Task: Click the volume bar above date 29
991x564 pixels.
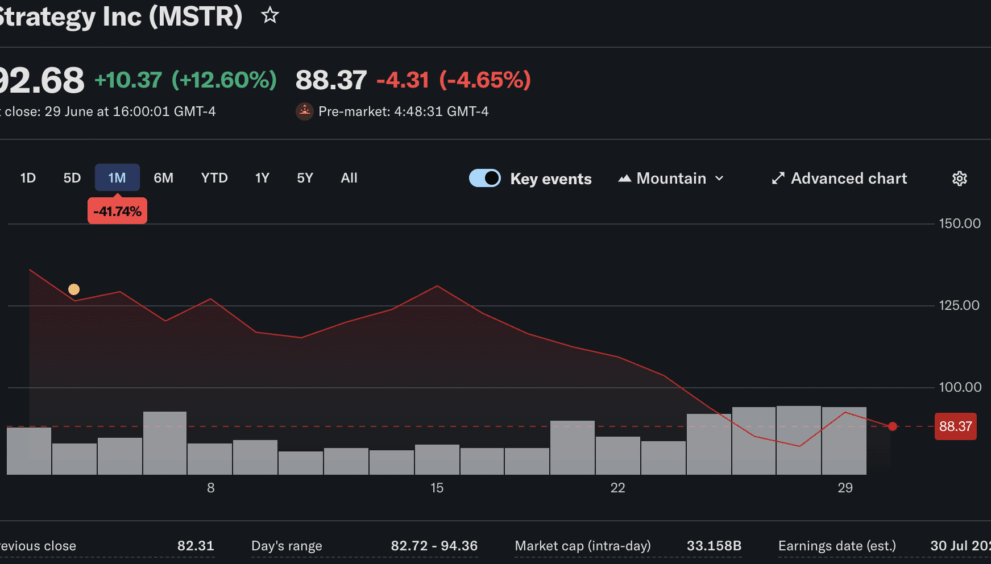Action: pyautogui.click(x=844, y=441)
